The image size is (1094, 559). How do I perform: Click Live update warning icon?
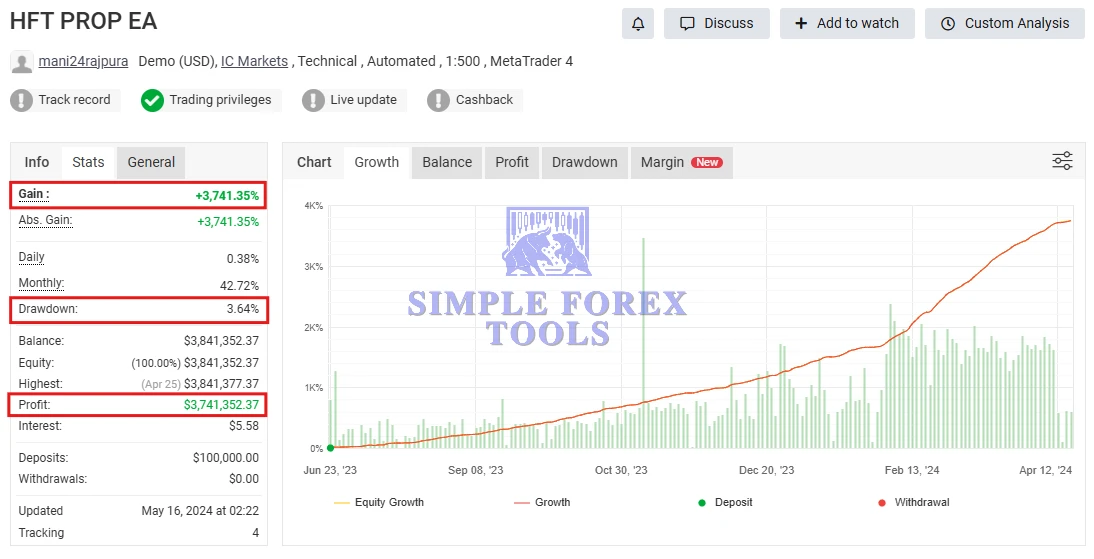(x=313, y=100)
